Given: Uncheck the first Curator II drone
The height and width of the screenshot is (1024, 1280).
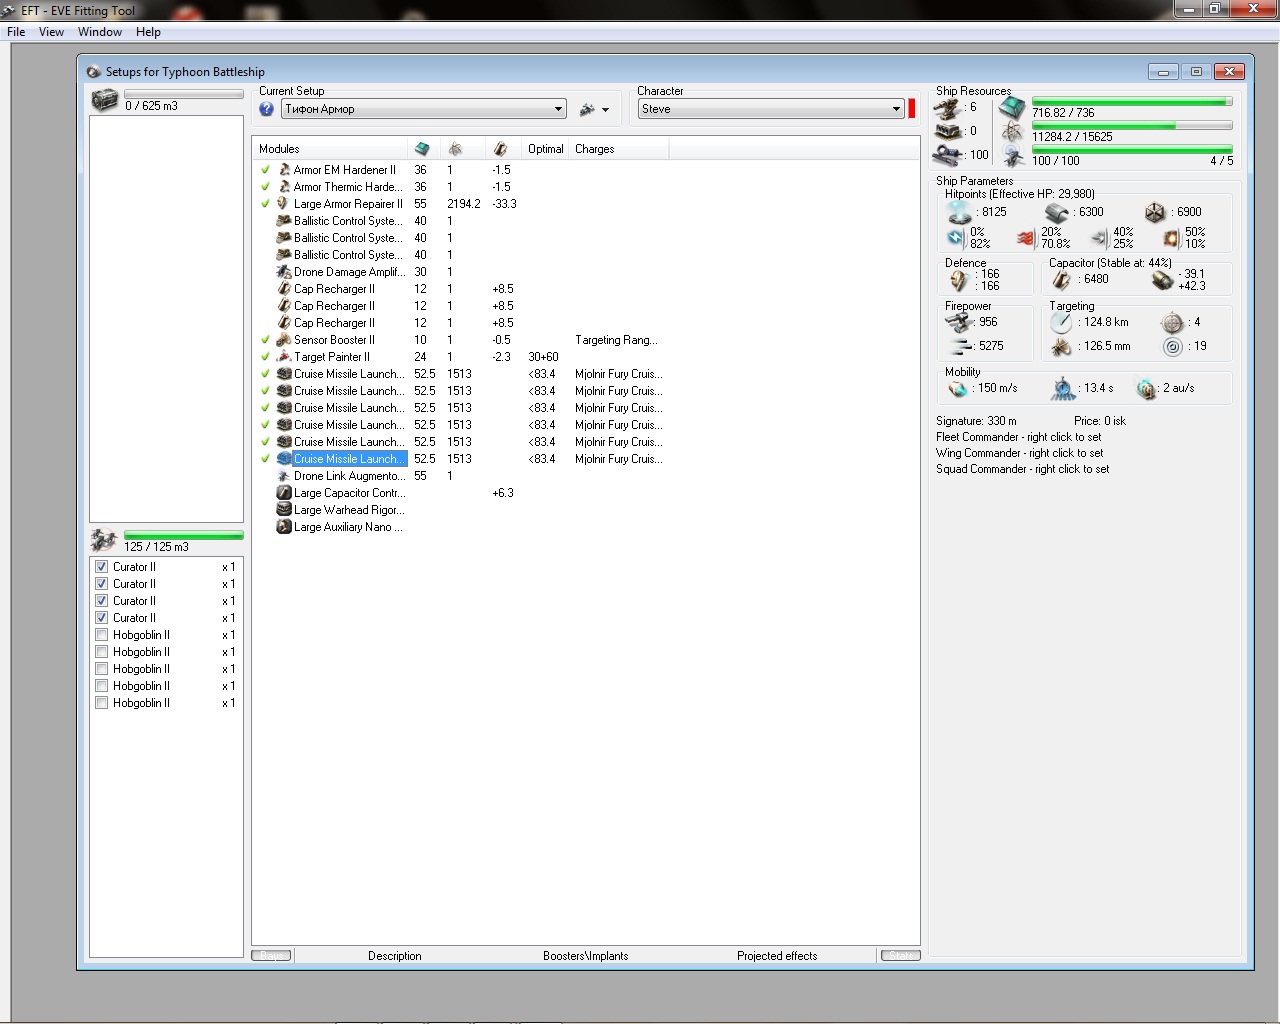Looking at the screenshot, I should click(101, 567).
